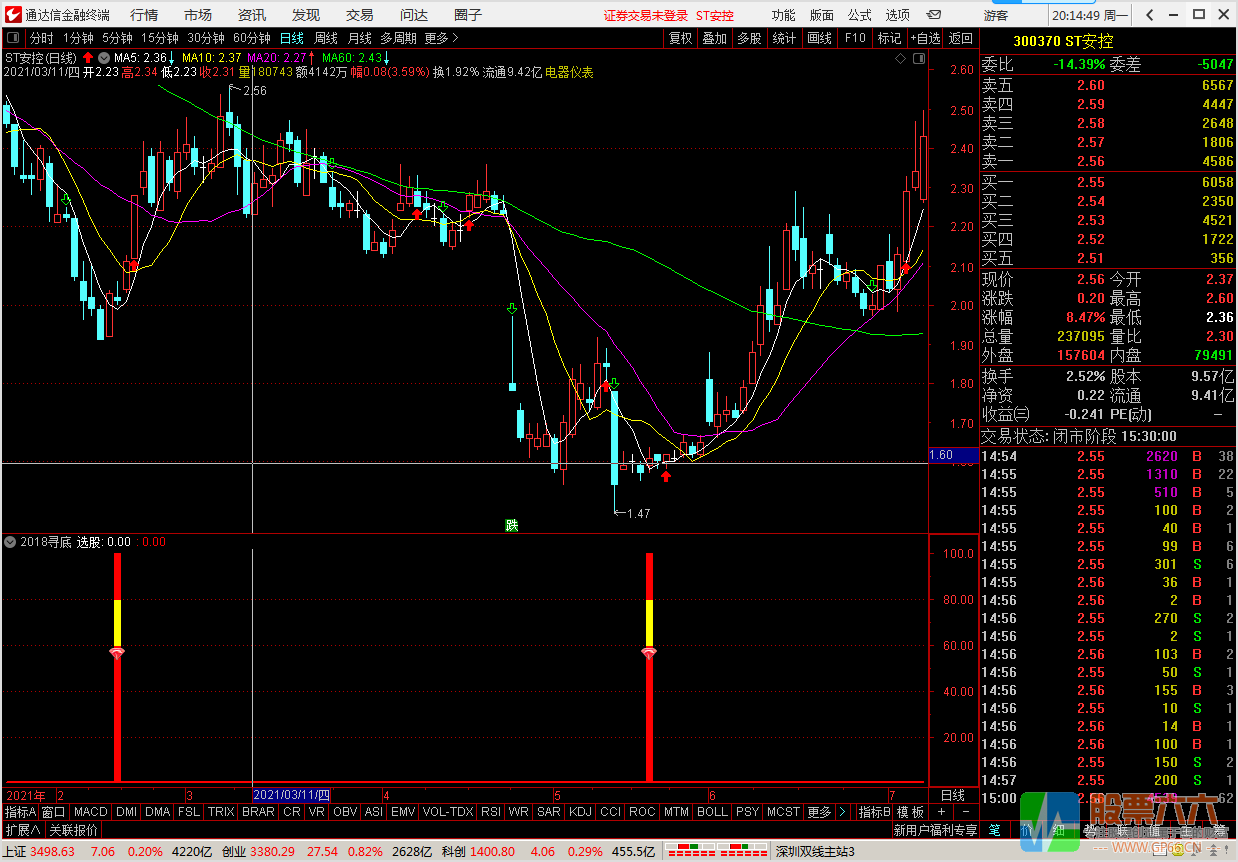Click the 新用户福利专享 promotion link
The width and height of the screenshot is (1238, 862).
pyautogui.click(x=936, y=830)
